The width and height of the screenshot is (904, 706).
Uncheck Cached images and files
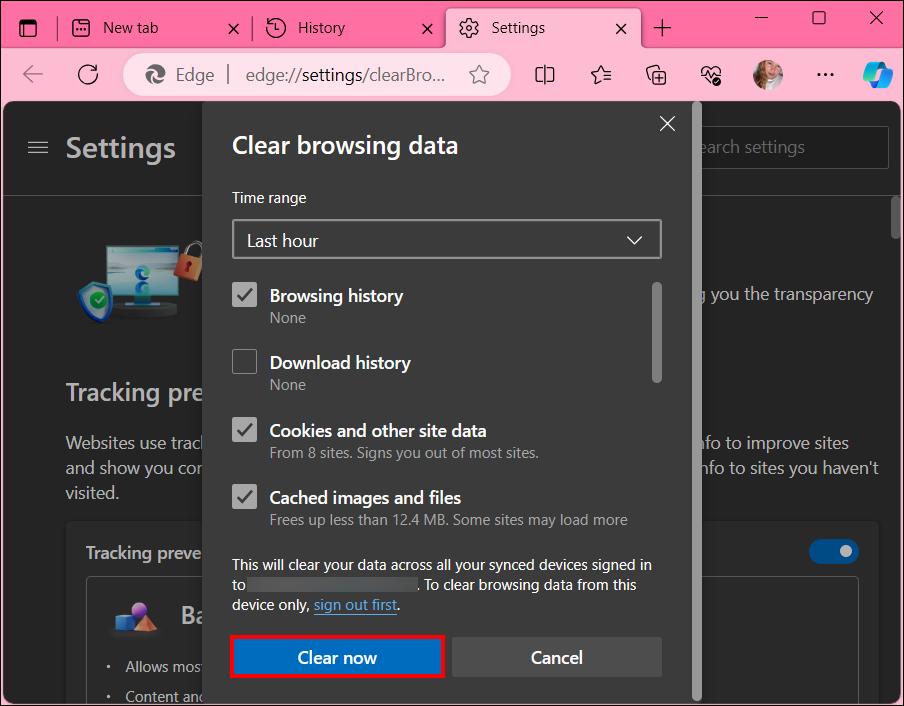[244, 497]
